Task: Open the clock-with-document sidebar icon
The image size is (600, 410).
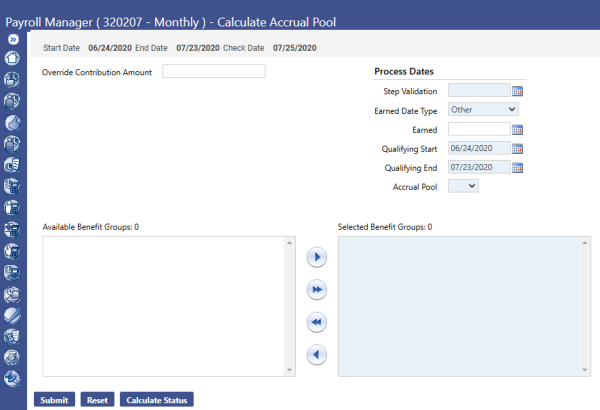Action: coord(12,165)
